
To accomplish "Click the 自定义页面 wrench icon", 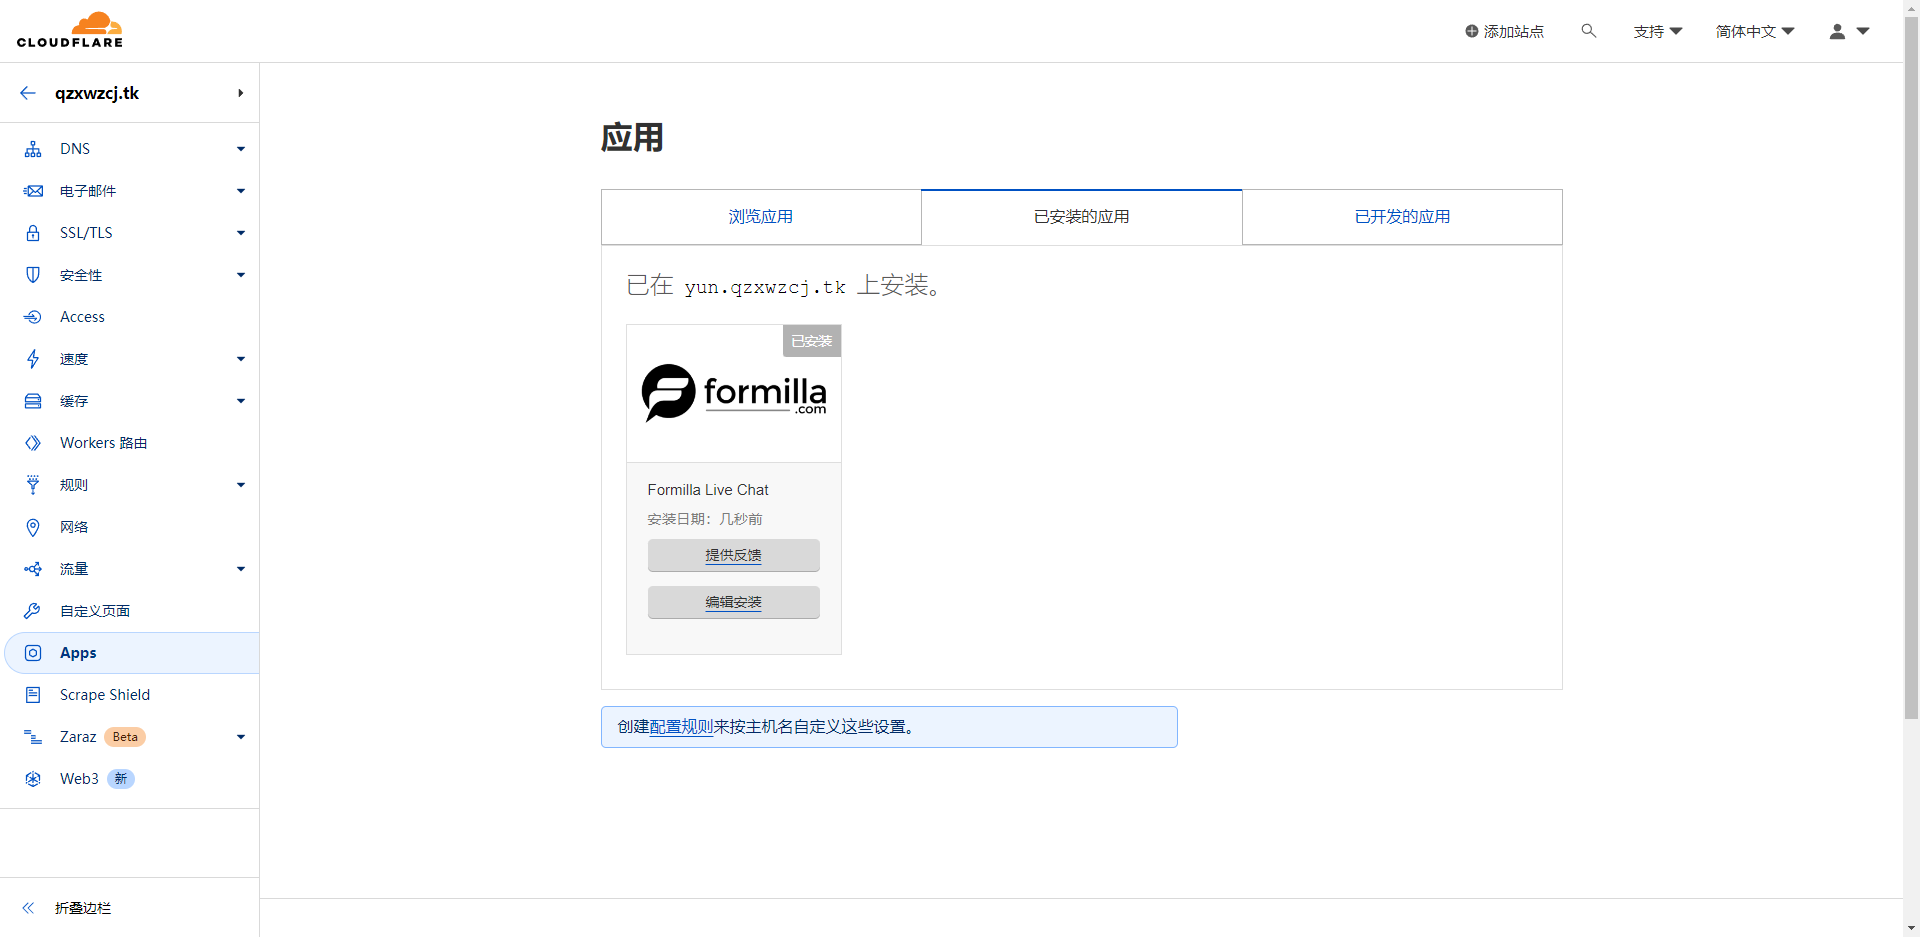I will coord(33,611).
